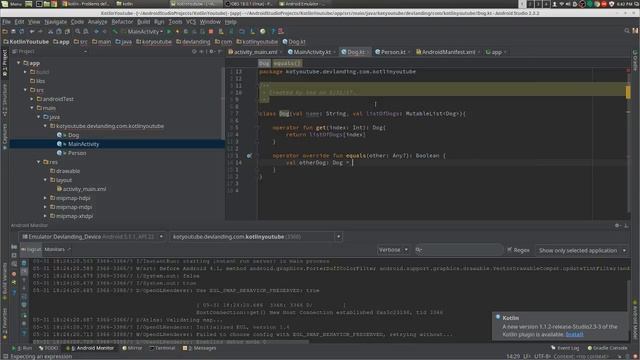The image size is (640, 360).
Task: Click the Make Project hammer icon
Action: [115, 31]
